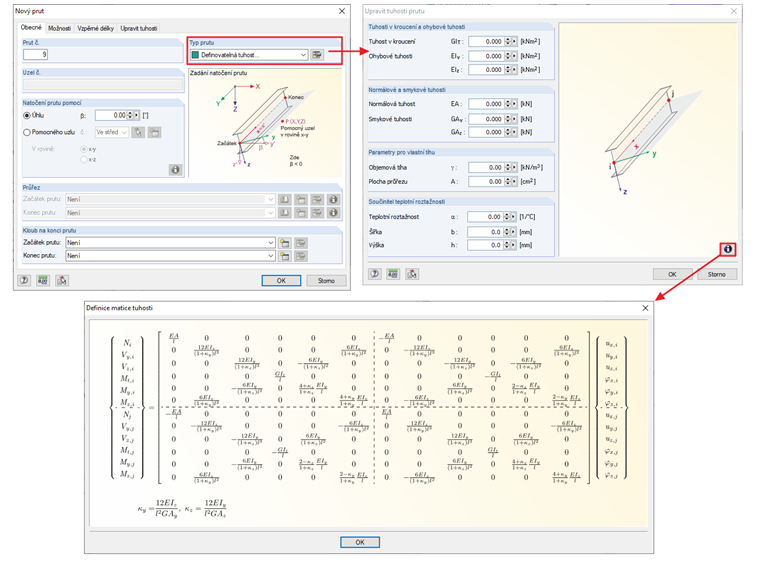This screenshot has width=760, height=579.
Task: Edit hinge for Kloub Začátek prutu
Action: (301, 243)
